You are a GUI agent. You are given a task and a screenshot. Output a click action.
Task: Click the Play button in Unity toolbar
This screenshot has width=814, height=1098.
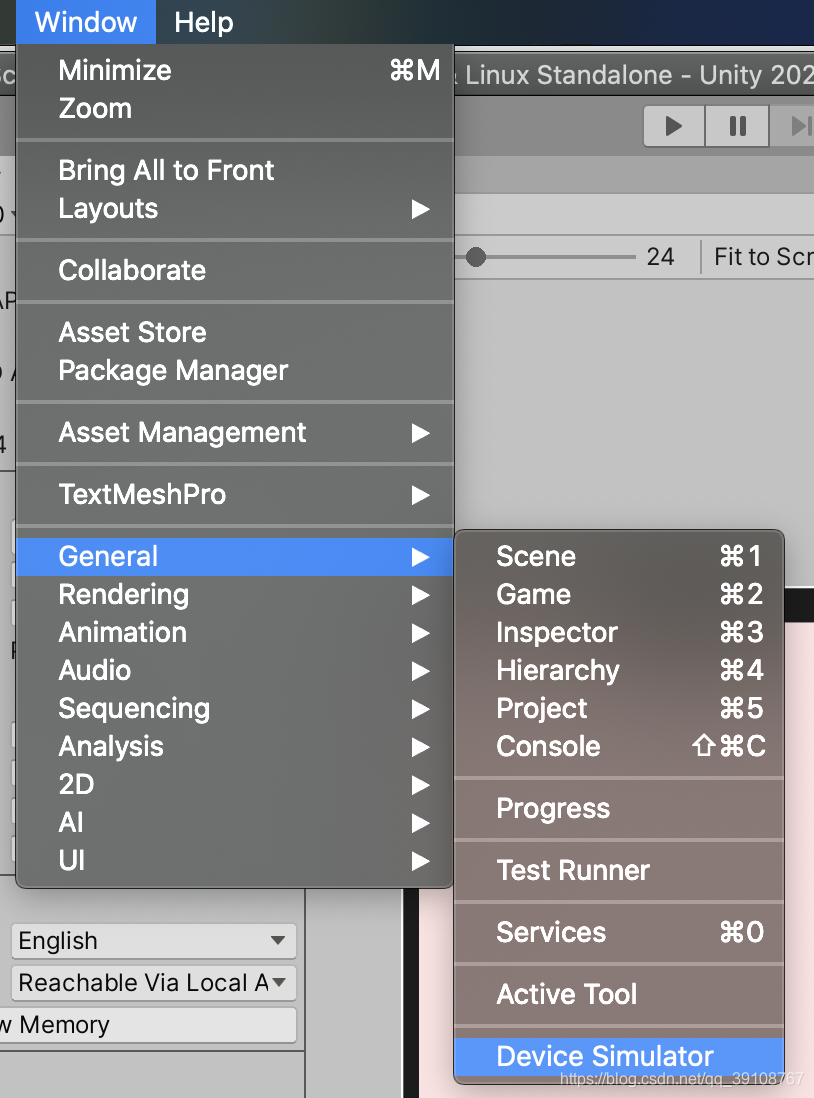pyautogui.click(x=674, y=126)
